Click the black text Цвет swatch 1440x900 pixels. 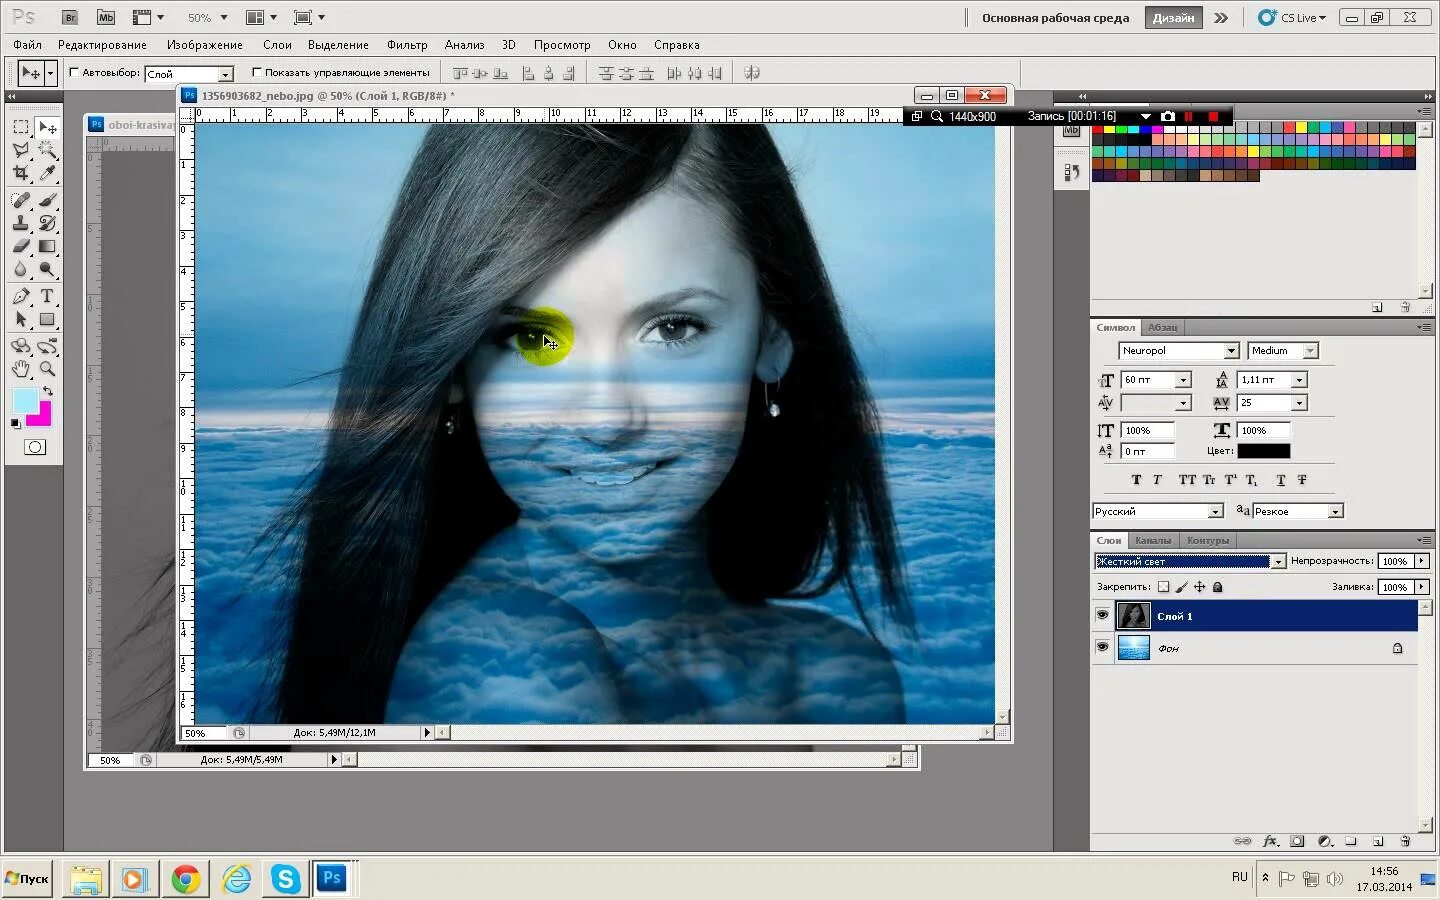pyautogui.click(x=1263, y=451)
